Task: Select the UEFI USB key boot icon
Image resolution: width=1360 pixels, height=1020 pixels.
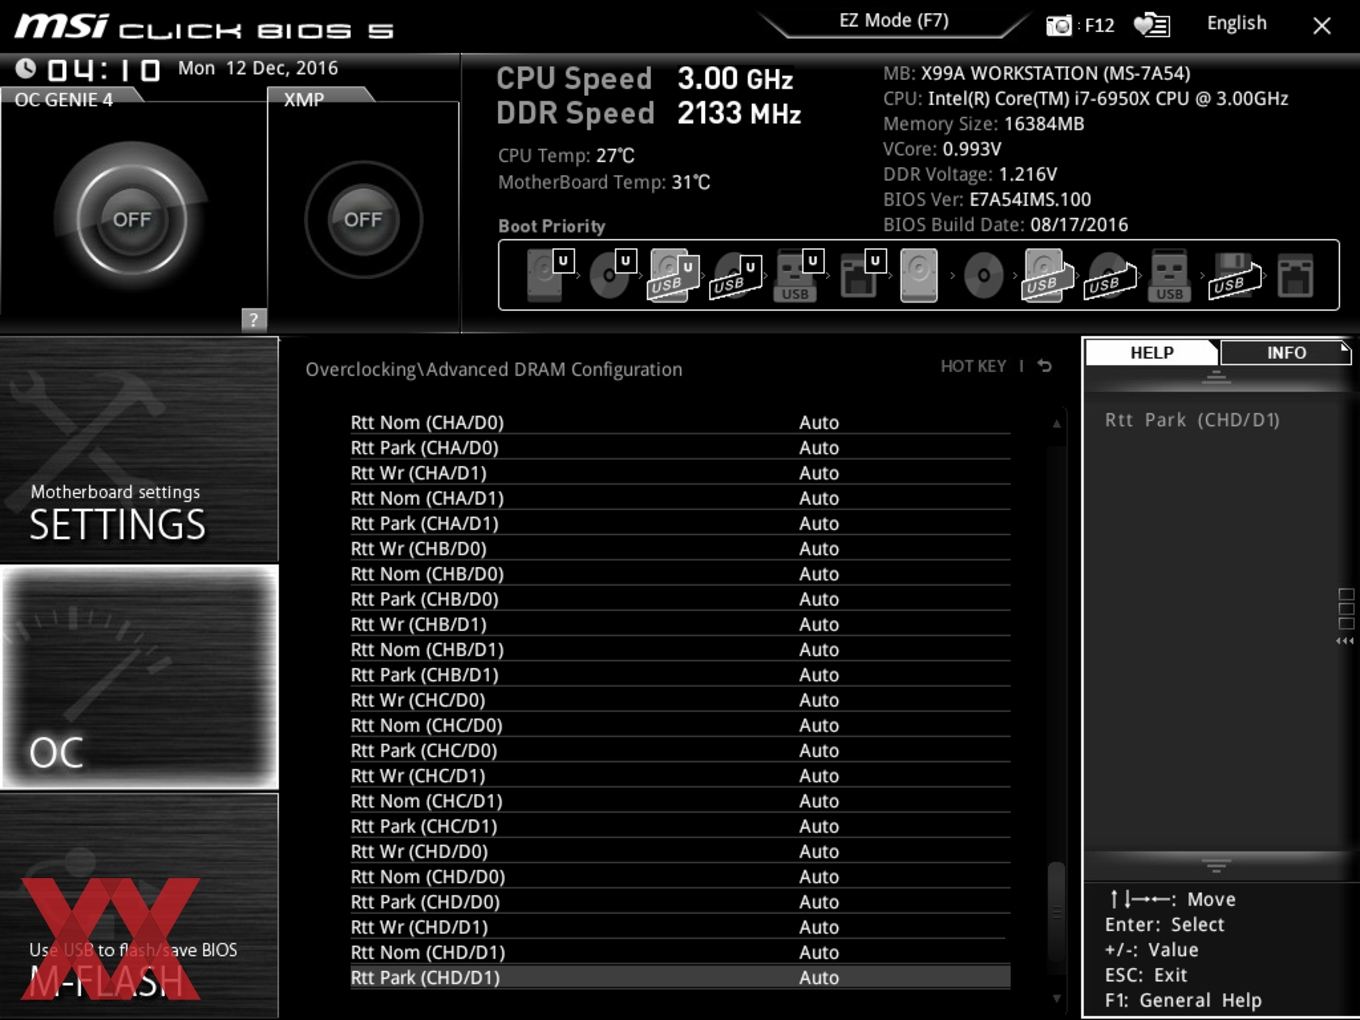Action: click(798, 275)
